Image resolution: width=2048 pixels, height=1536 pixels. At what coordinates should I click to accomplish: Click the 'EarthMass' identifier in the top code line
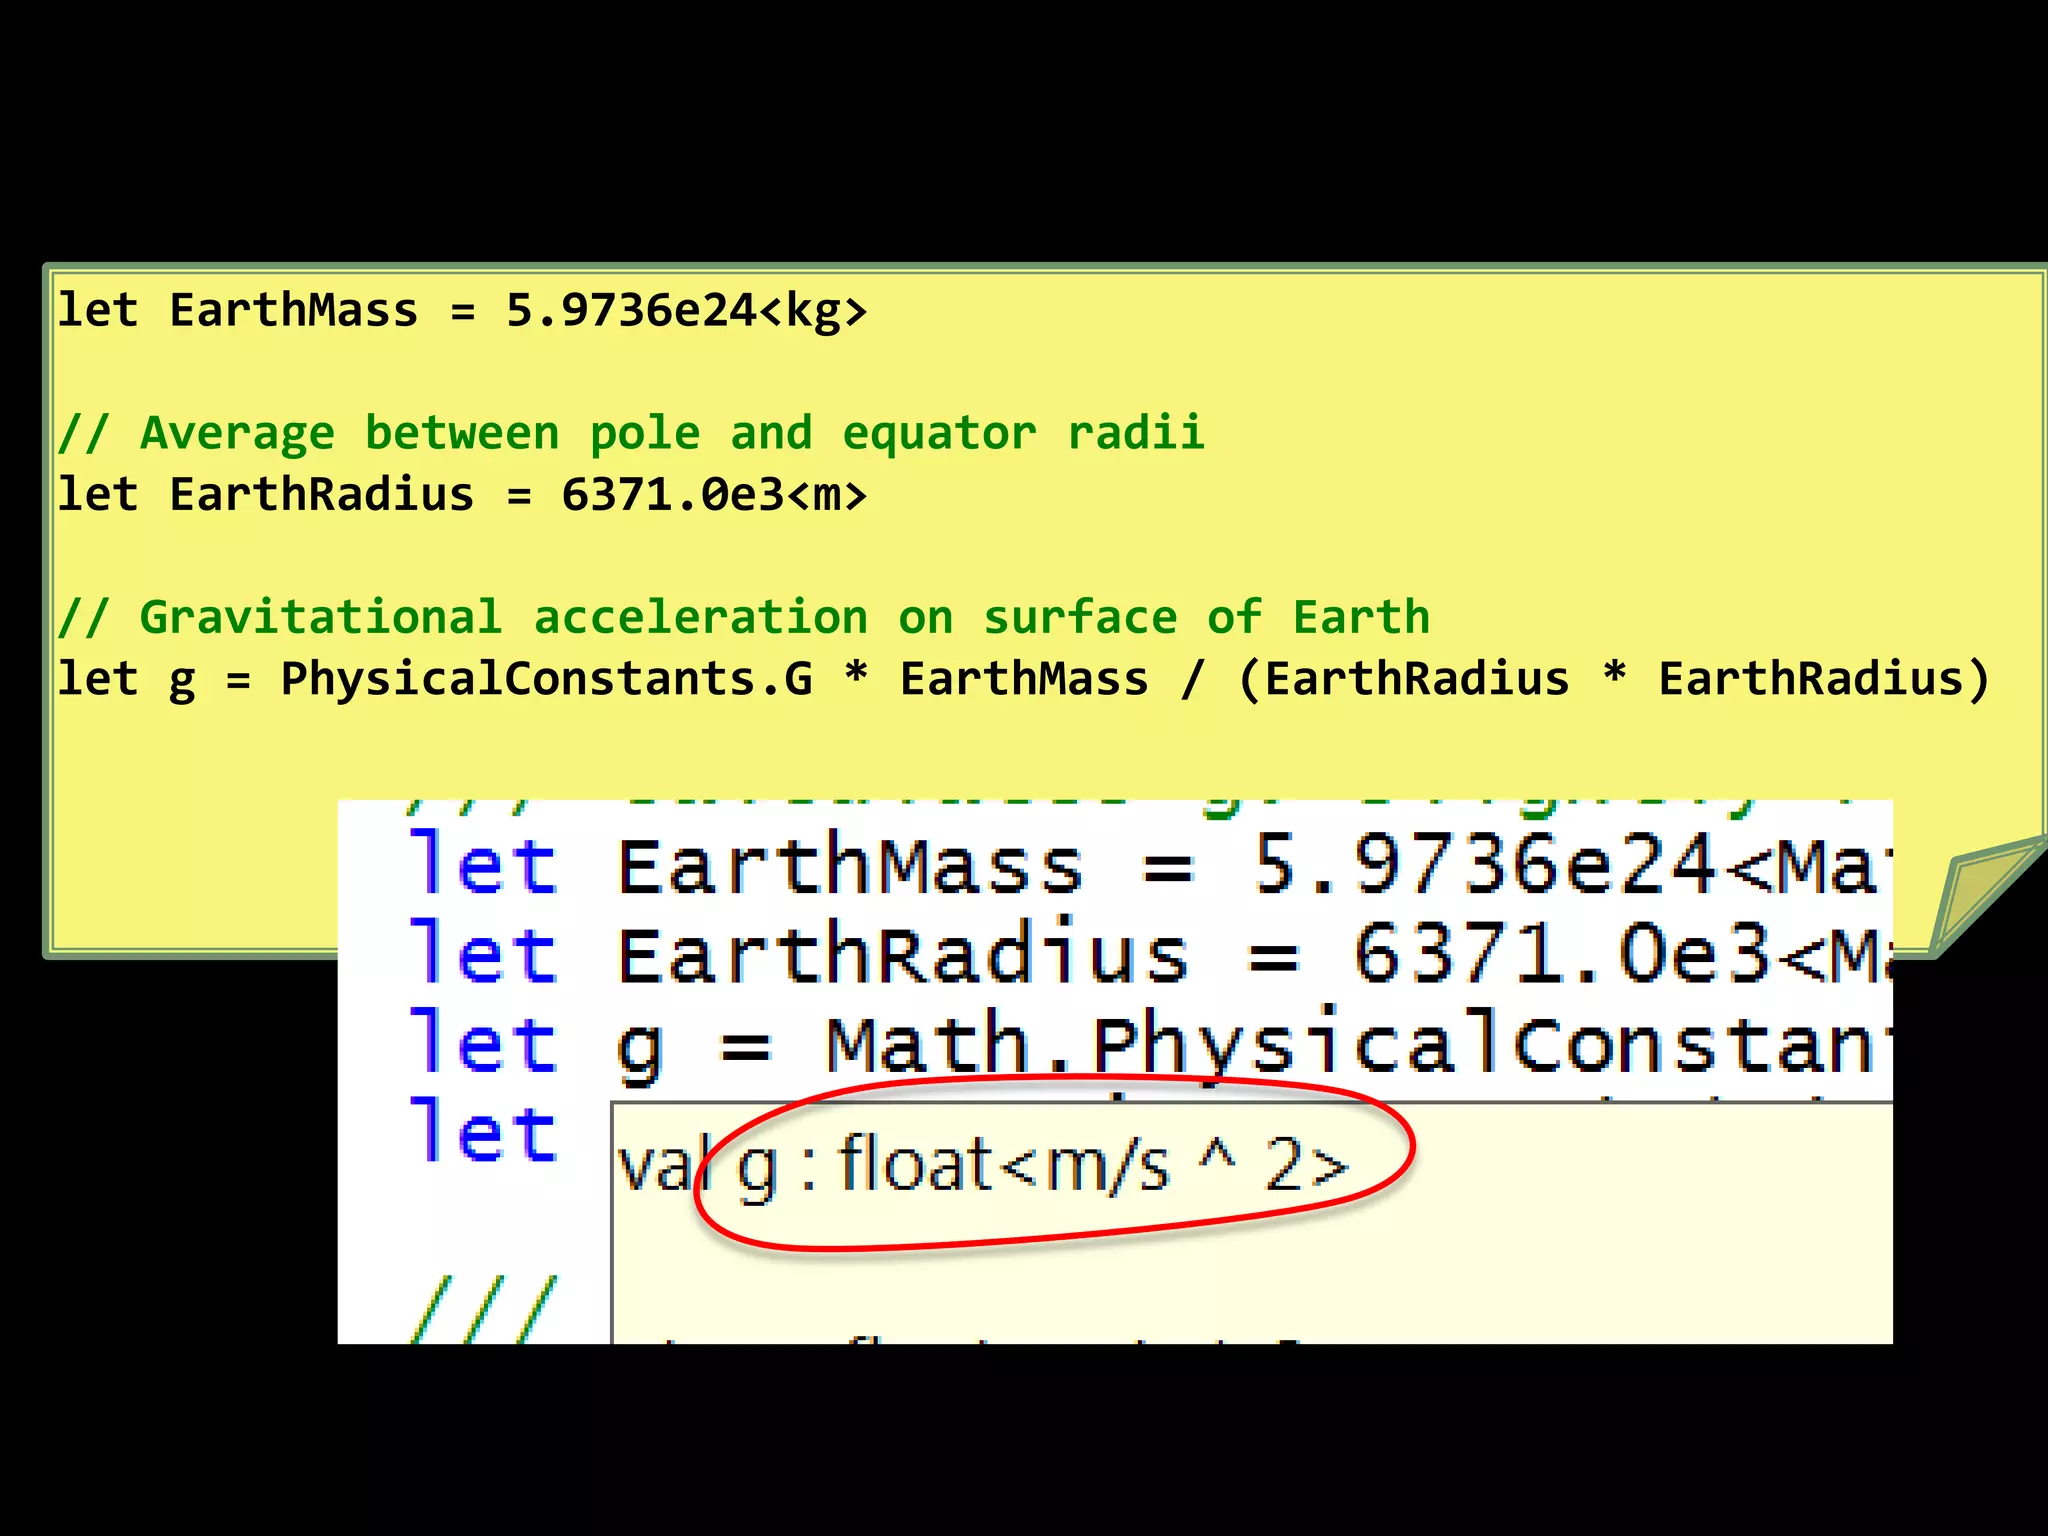point(293,311)
